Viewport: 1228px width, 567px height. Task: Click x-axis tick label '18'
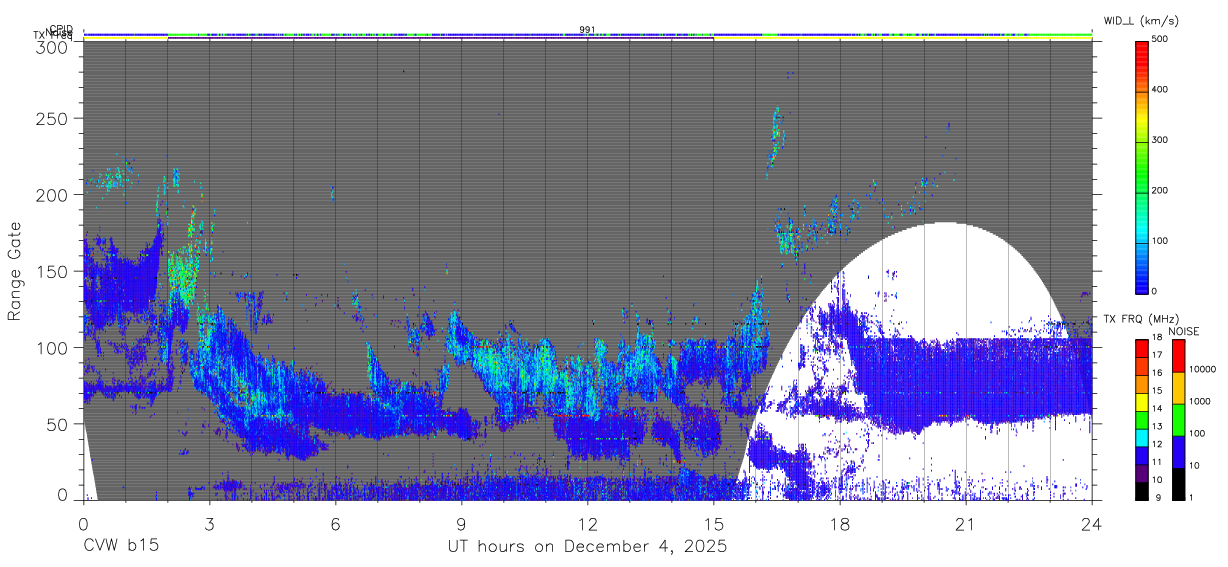click(x=839, y=523)
